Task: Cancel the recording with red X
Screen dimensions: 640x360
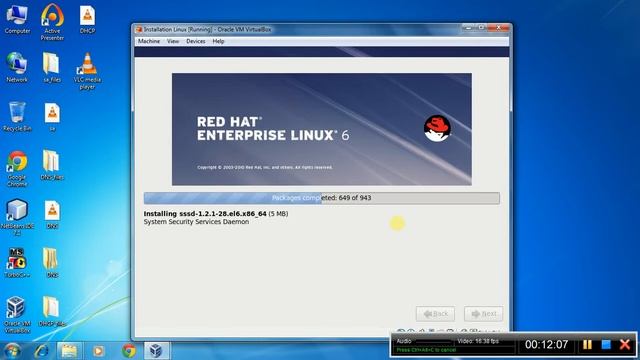Action: click(625, 344)
